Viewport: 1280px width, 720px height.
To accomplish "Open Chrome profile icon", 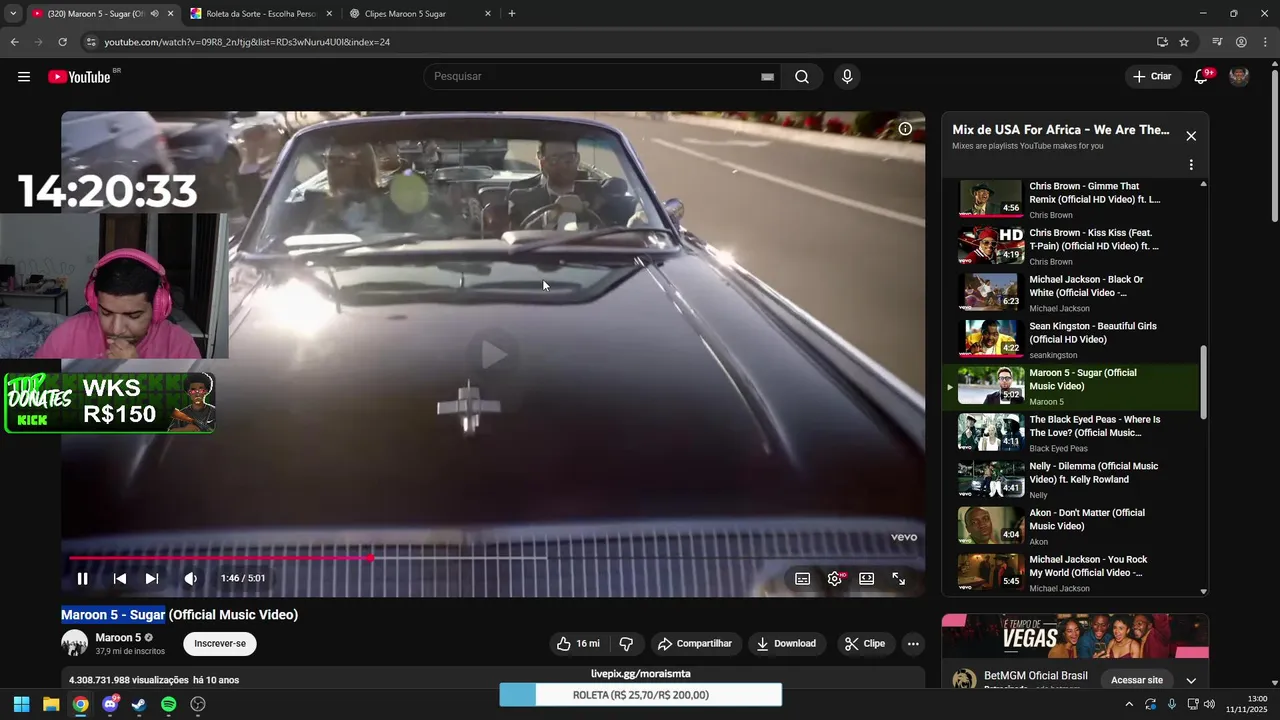I will pos(1241,42).
